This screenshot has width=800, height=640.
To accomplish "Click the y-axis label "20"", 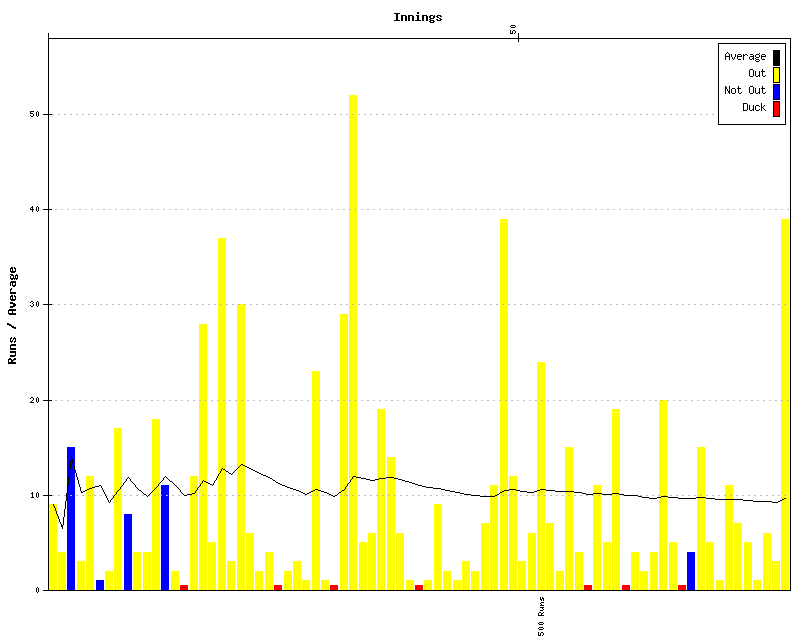I will click(35, 400).
